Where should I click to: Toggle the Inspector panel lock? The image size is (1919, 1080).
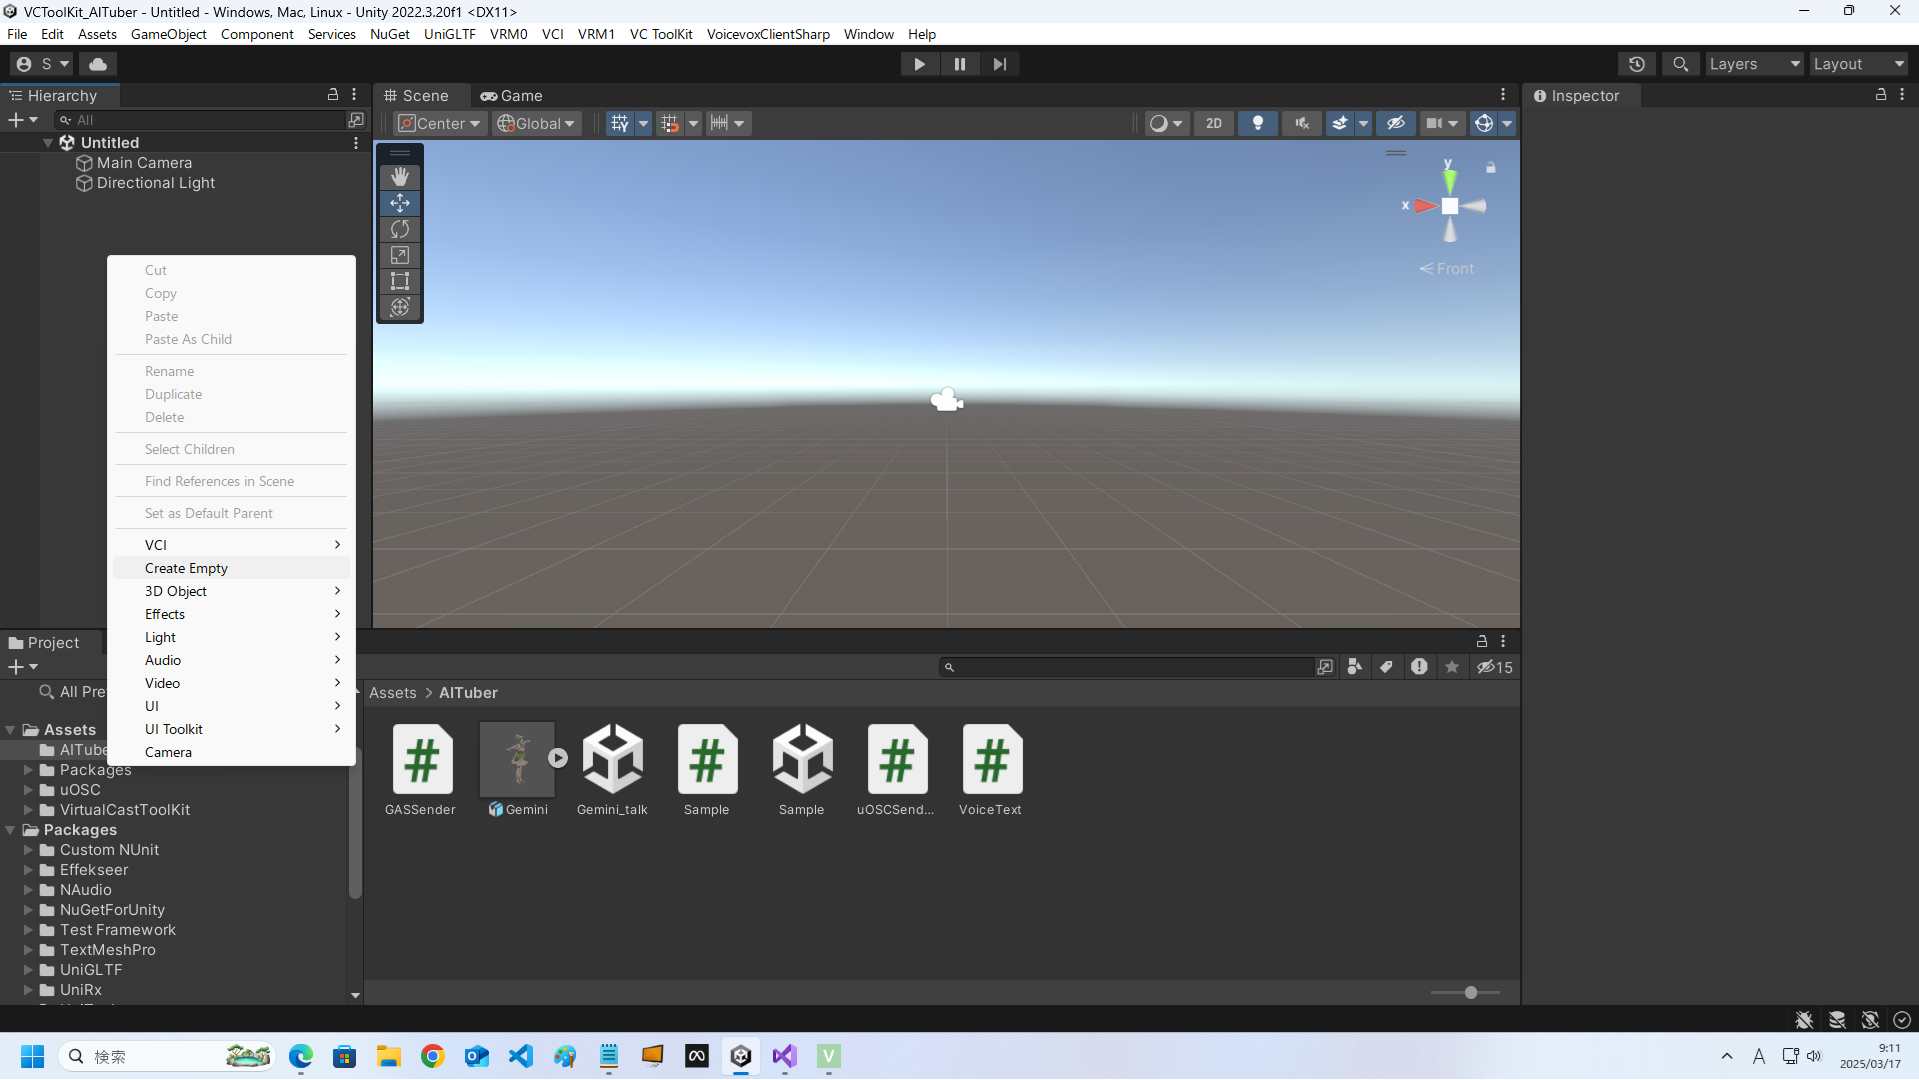point(1881,95)
